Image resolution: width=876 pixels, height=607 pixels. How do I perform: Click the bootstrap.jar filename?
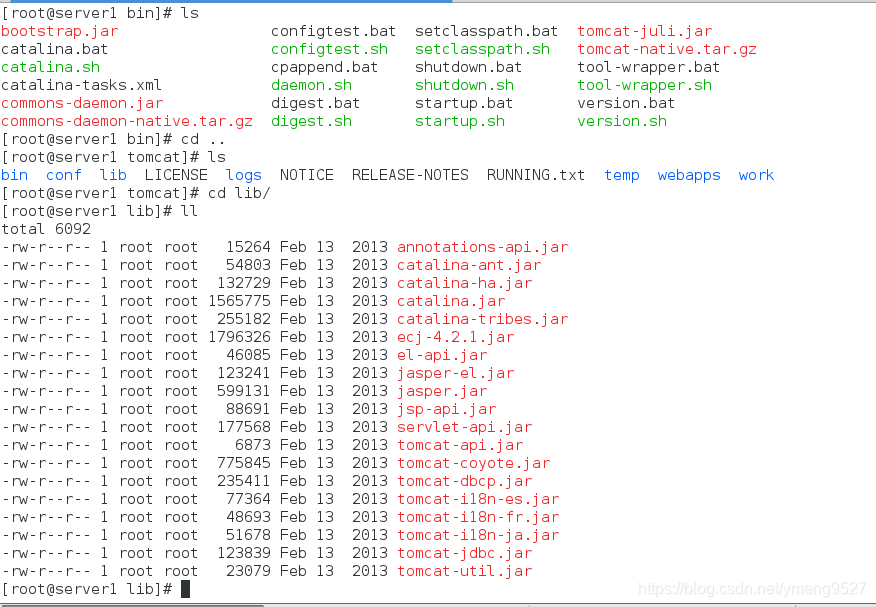60,31
